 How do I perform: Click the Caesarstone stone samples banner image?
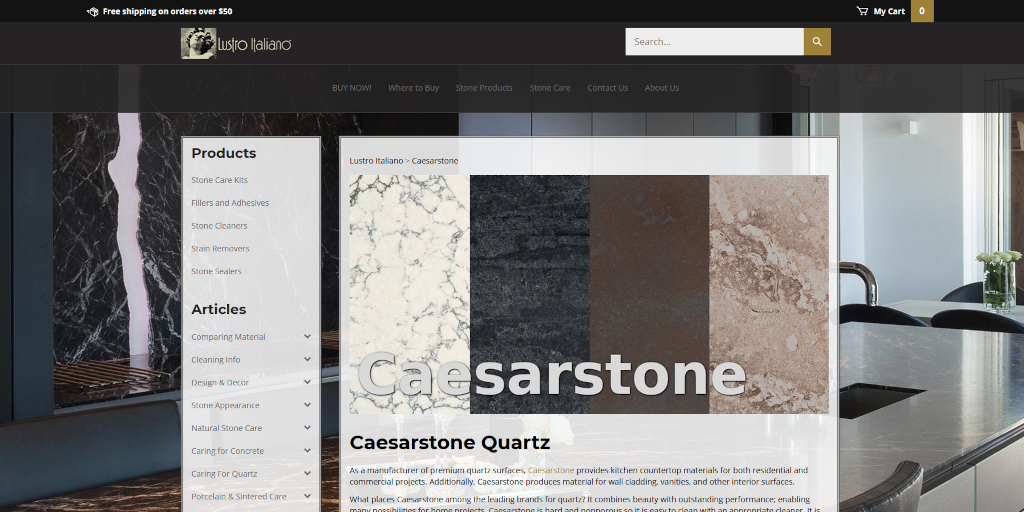coord(589,294)
